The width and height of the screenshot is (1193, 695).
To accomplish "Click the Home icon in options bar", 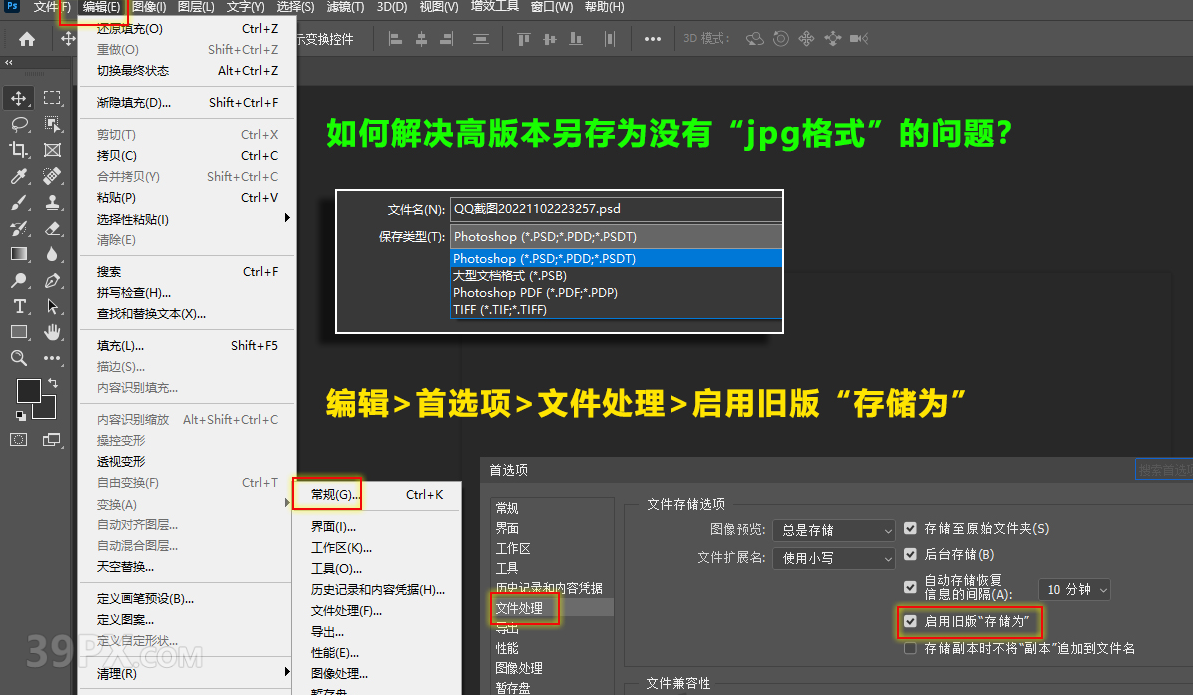I will [x=27, y=39].
